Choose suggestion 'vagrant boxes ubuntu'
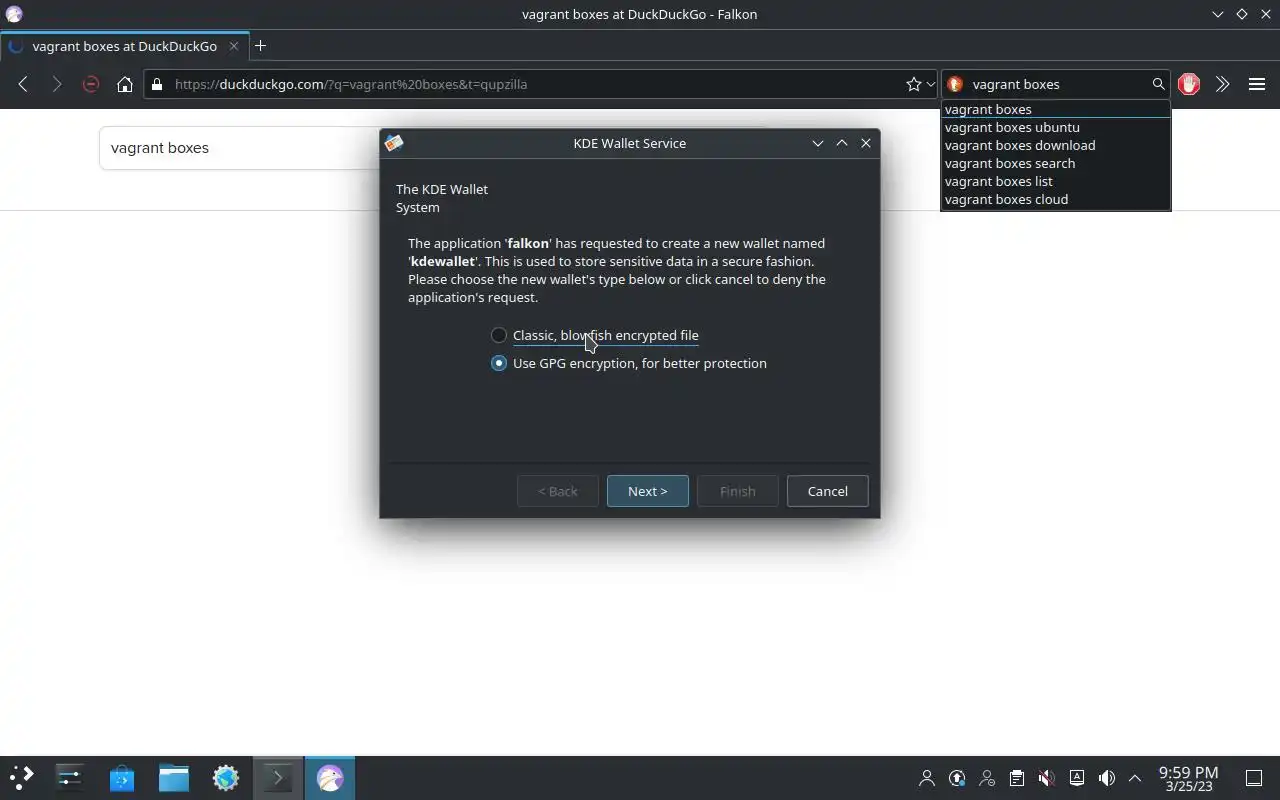 1055,127
